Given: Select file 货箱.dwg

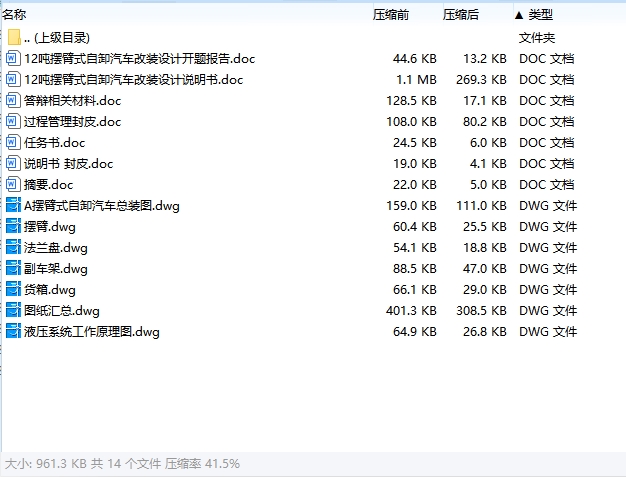Looking at the screenshot, I should pyautogui.click(x=50, y=289).
